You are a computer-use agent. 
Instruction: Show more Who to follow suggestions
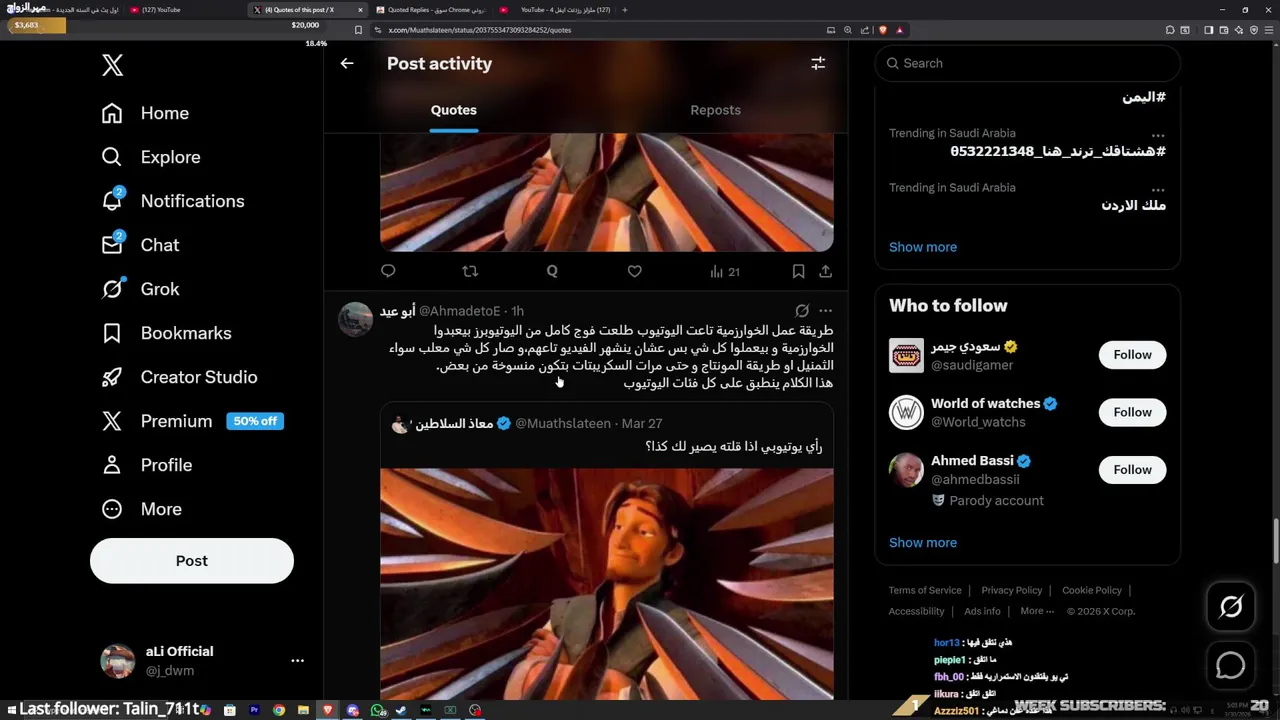pos(923,542)
